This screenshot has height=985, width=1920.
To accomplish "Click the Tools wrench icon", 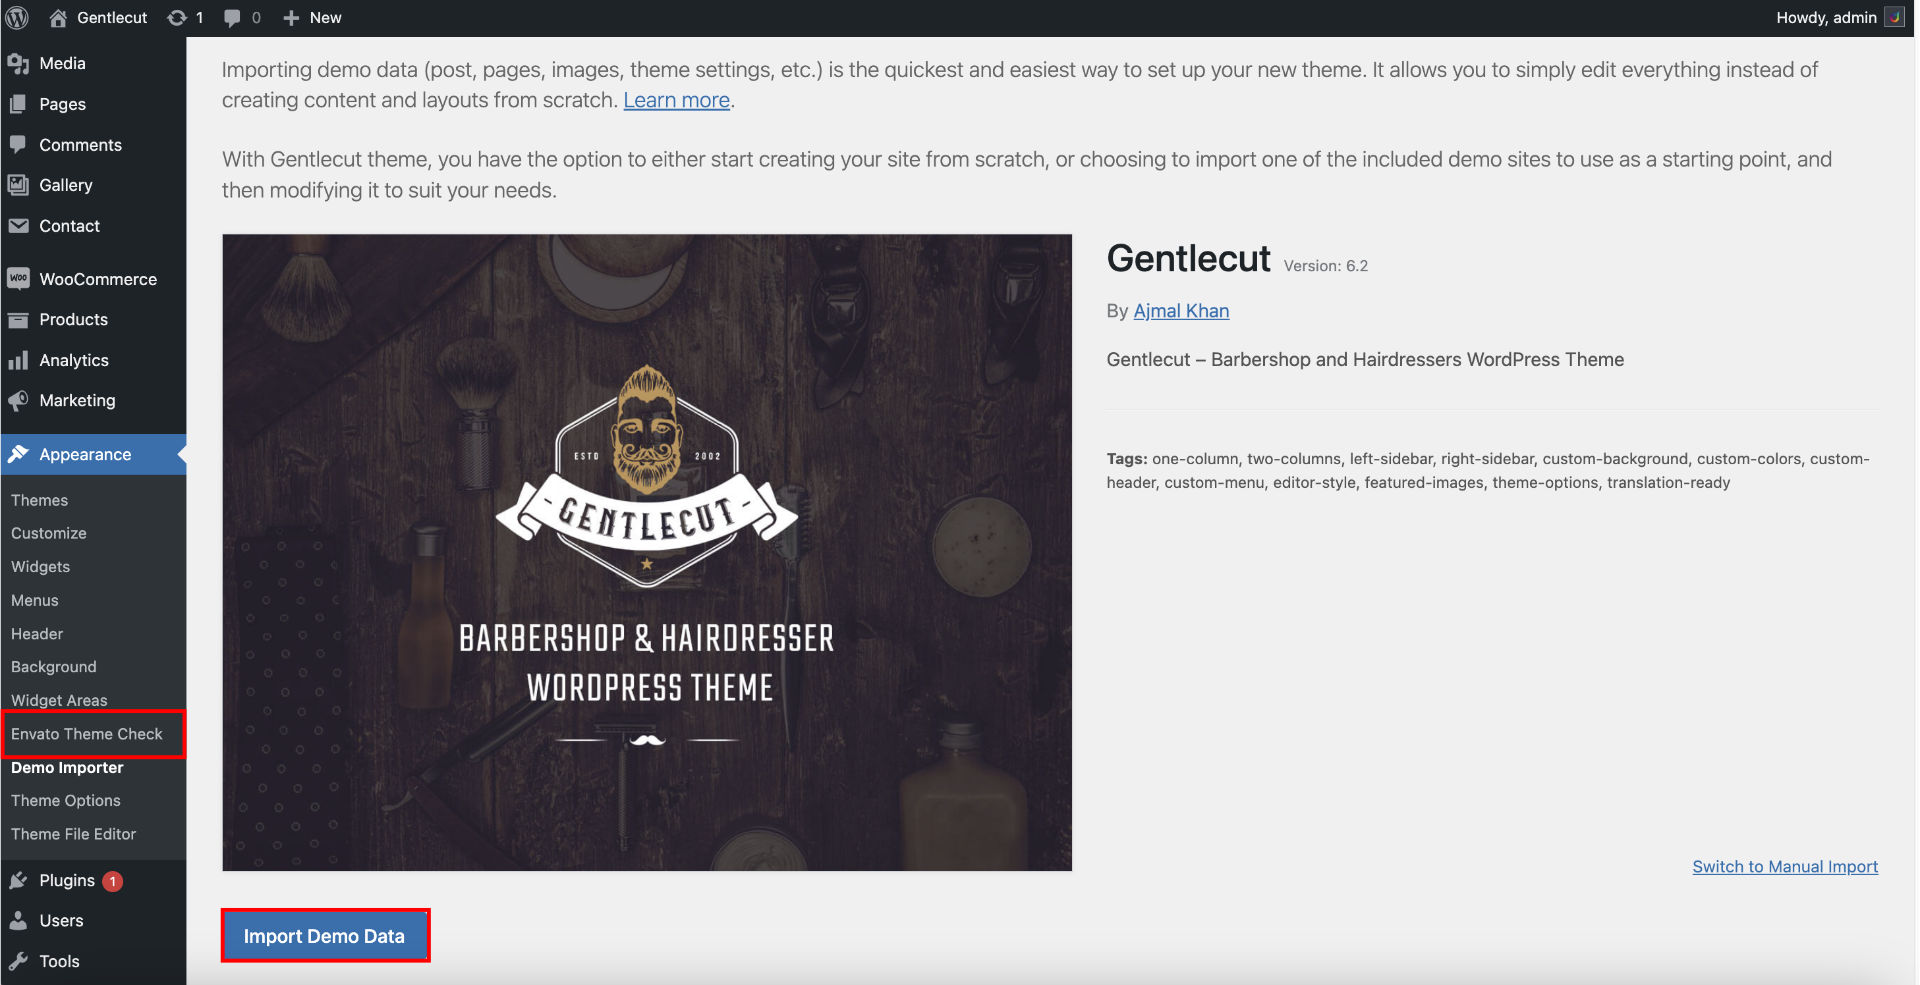I will pos(18,961).
